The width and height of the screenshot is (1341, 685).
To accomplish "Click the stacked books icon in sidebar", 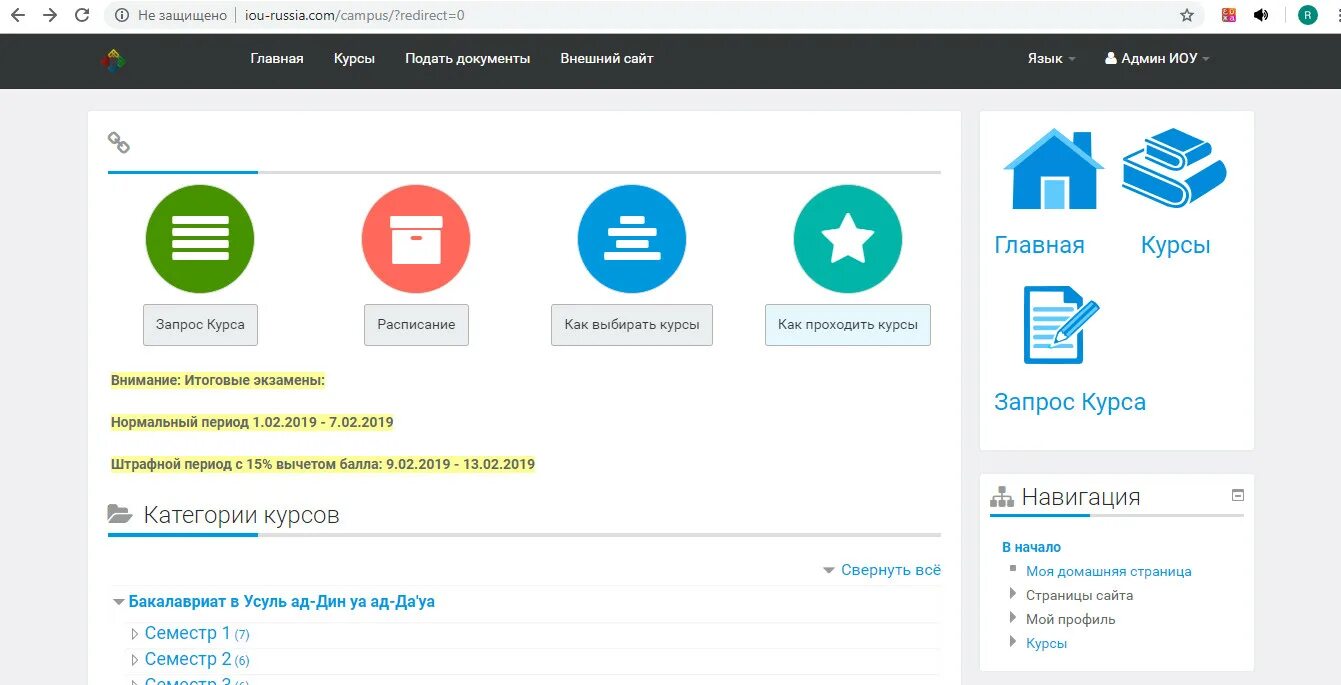I will [1174, 167].
